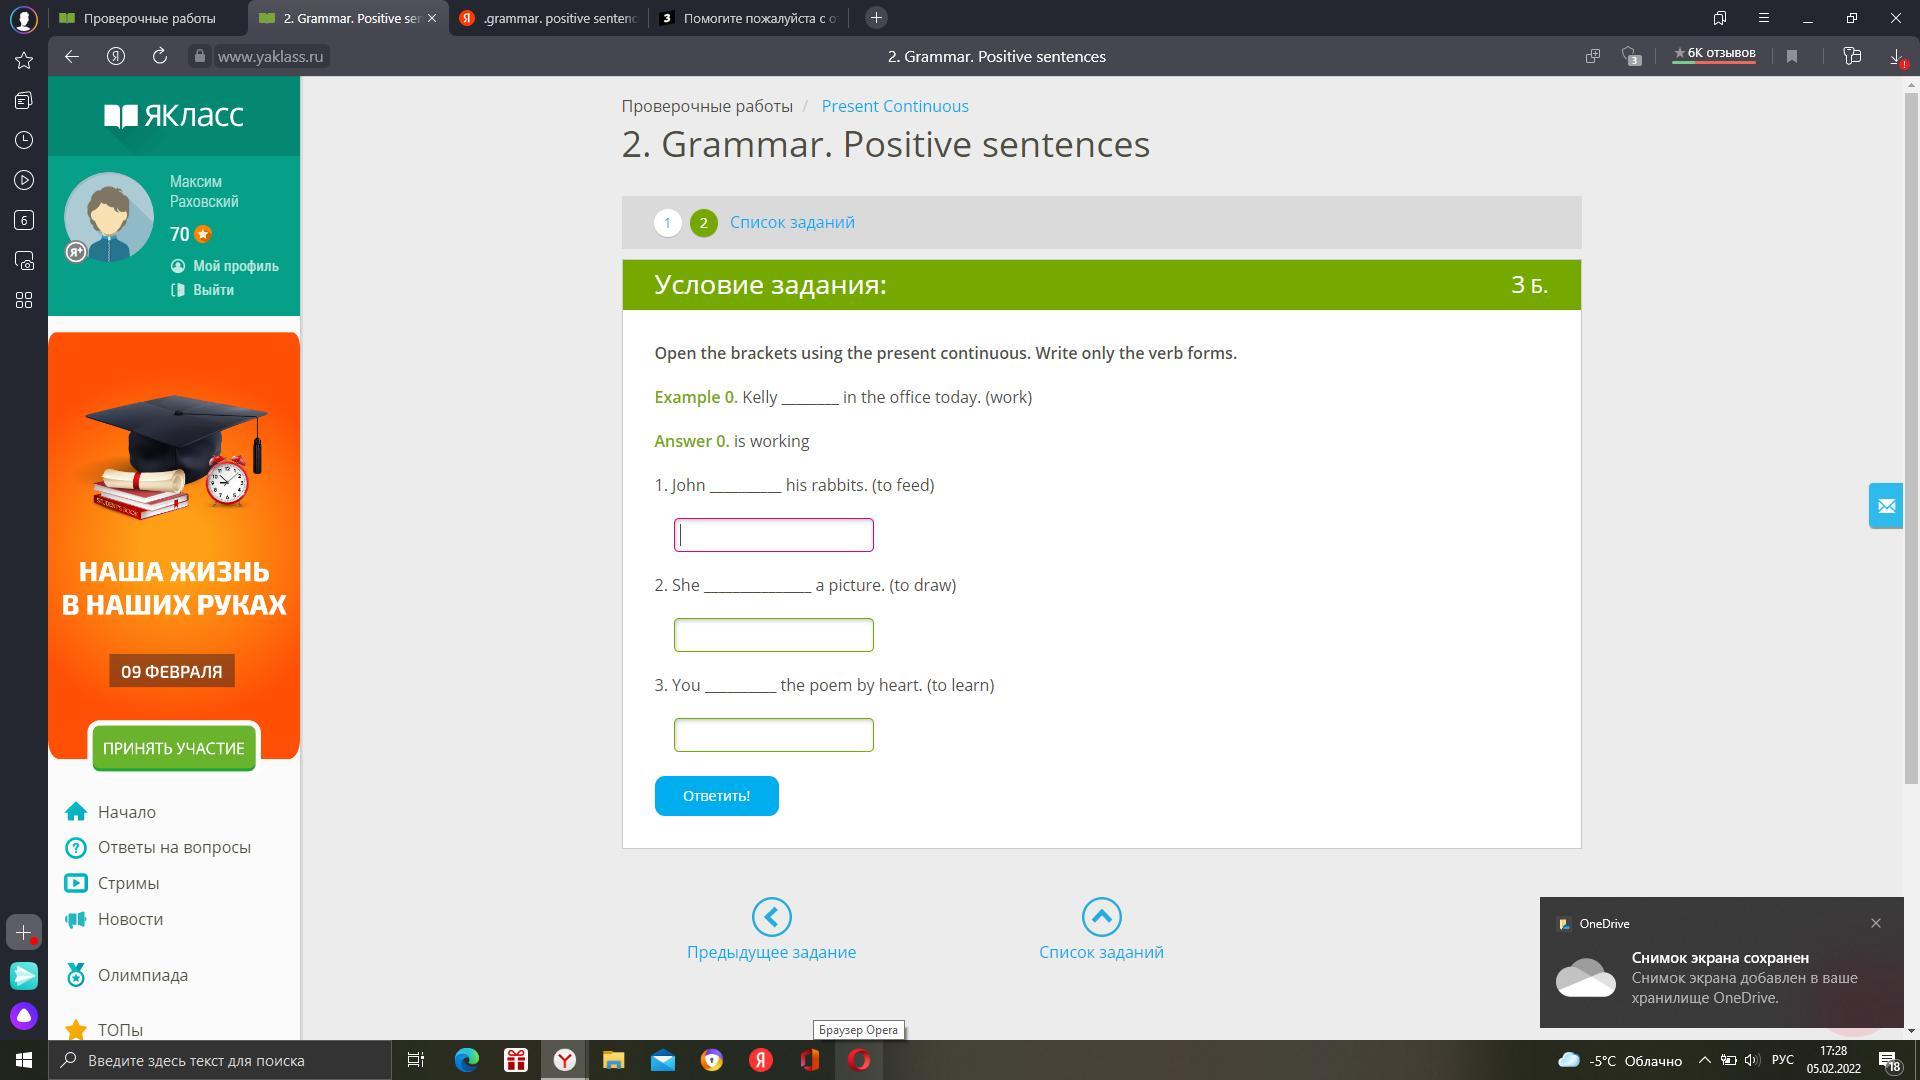Open the history clock icon in sidebar
1920x1080 pixels.
pyautogui.click(x=24, y=140)
